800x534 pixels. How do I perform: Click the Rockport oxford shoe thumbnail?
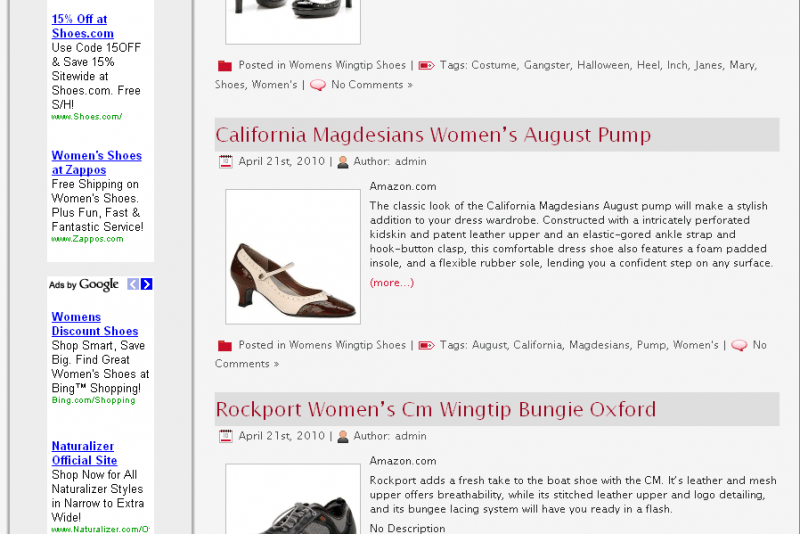293,499
